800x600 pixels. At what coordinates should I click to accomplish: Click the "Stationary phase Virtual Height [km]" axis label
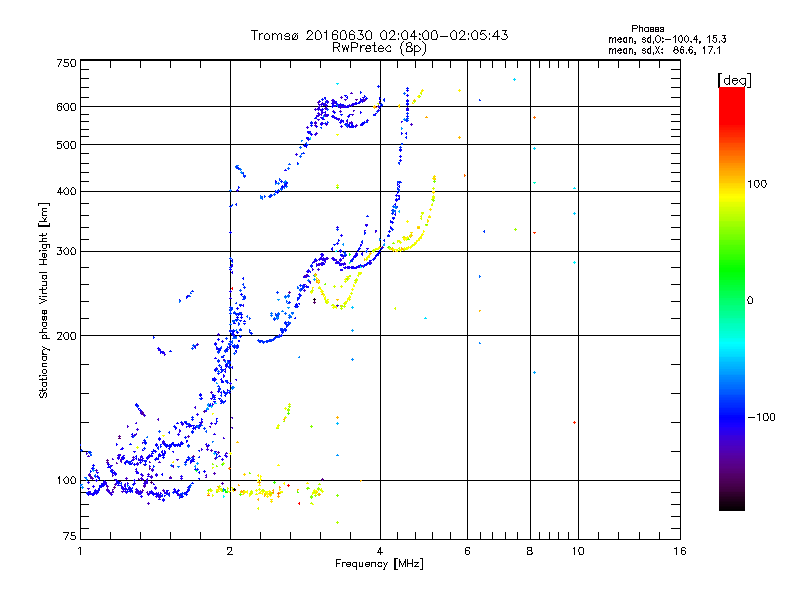point(44,300)
